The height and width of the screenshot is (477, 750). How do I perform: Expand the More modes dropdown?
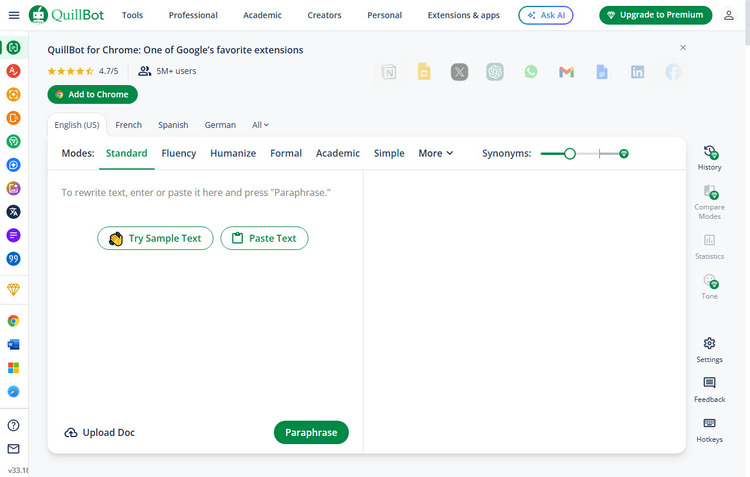[x=435, y=153]
